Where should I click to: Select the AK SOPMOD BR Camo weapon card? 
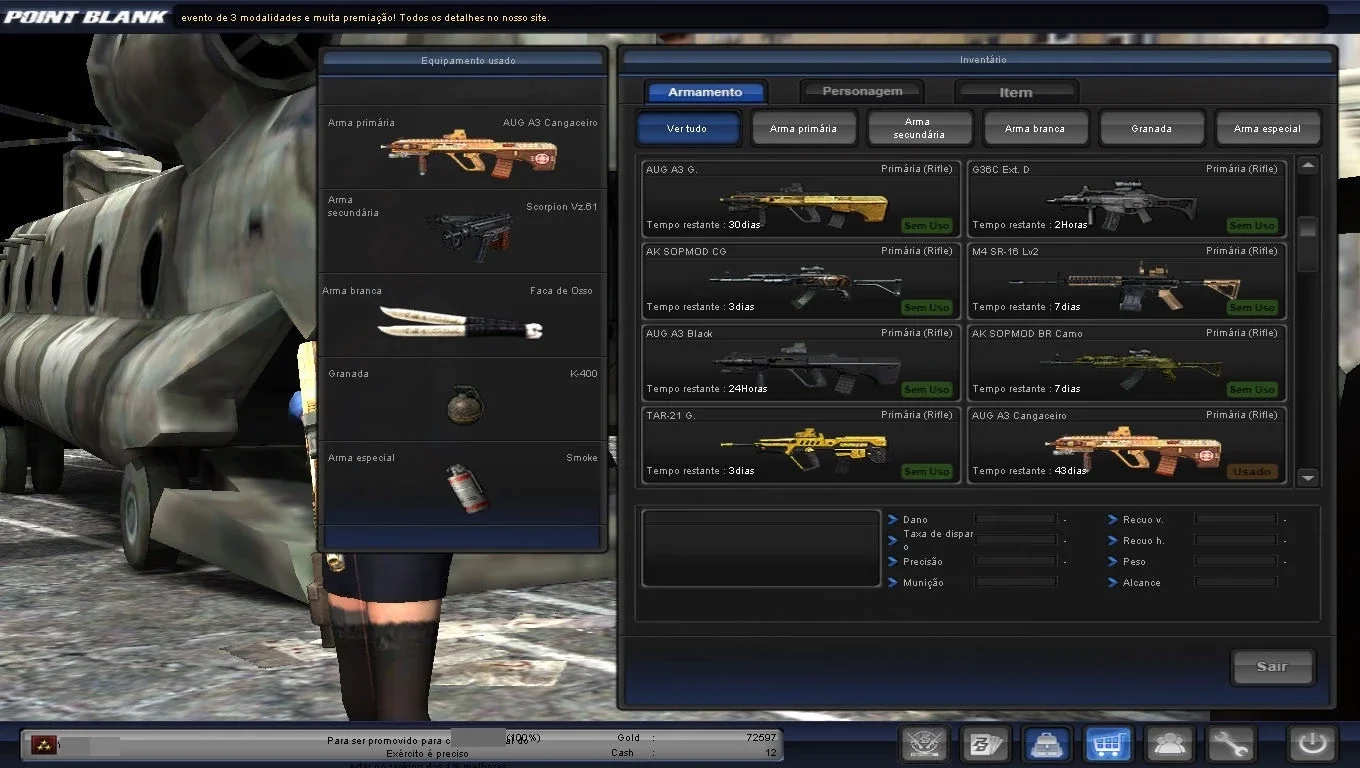coord(1126,362)
